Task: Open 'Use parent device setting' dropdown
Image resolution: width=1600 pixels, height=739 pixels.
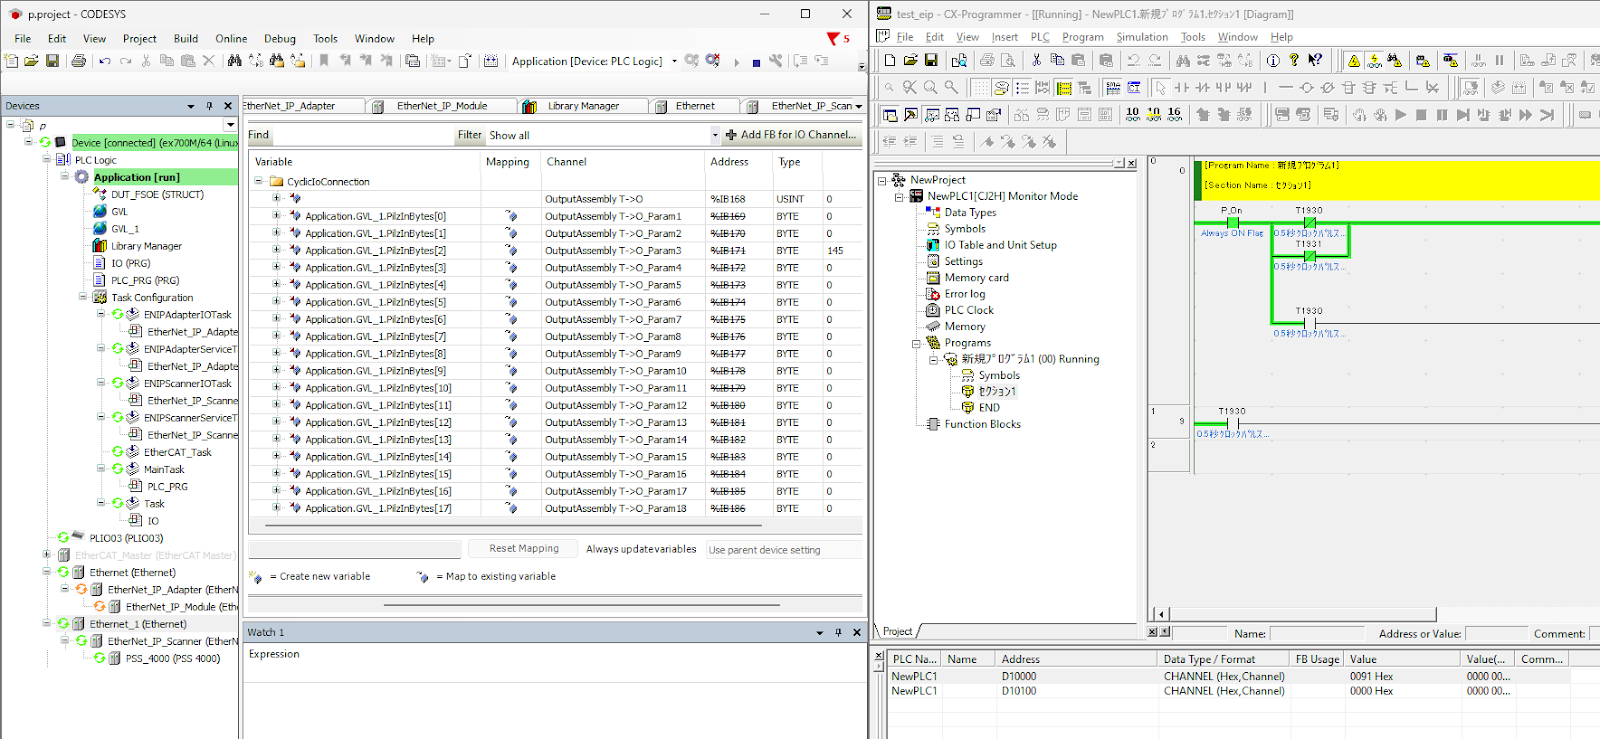Action: (783, 550)
